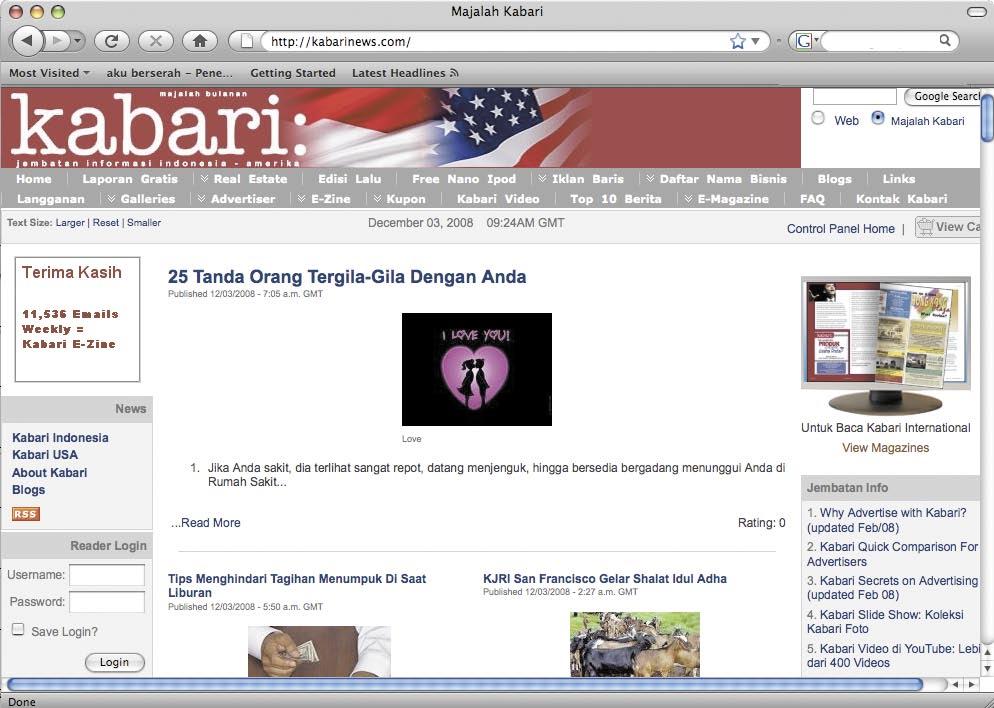Screen dimensions: 994x708
Task: Open the Kabari Indonesia news link
Action: tap(60, 437)
